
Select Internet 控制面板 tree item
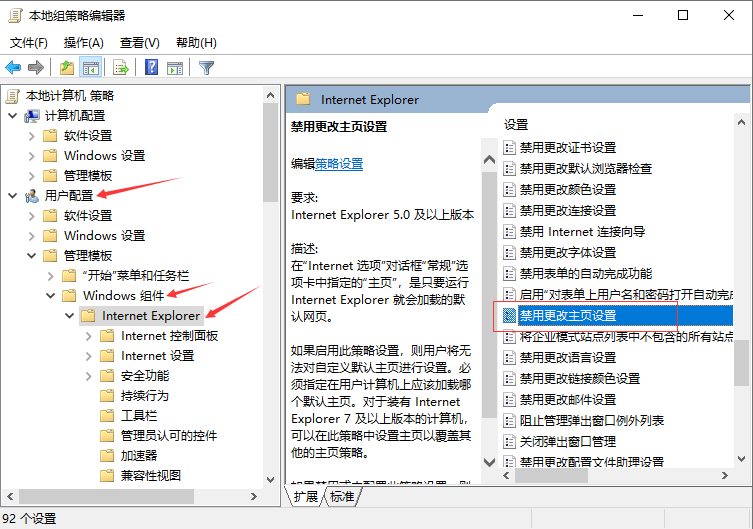click(x=170, y=336)
